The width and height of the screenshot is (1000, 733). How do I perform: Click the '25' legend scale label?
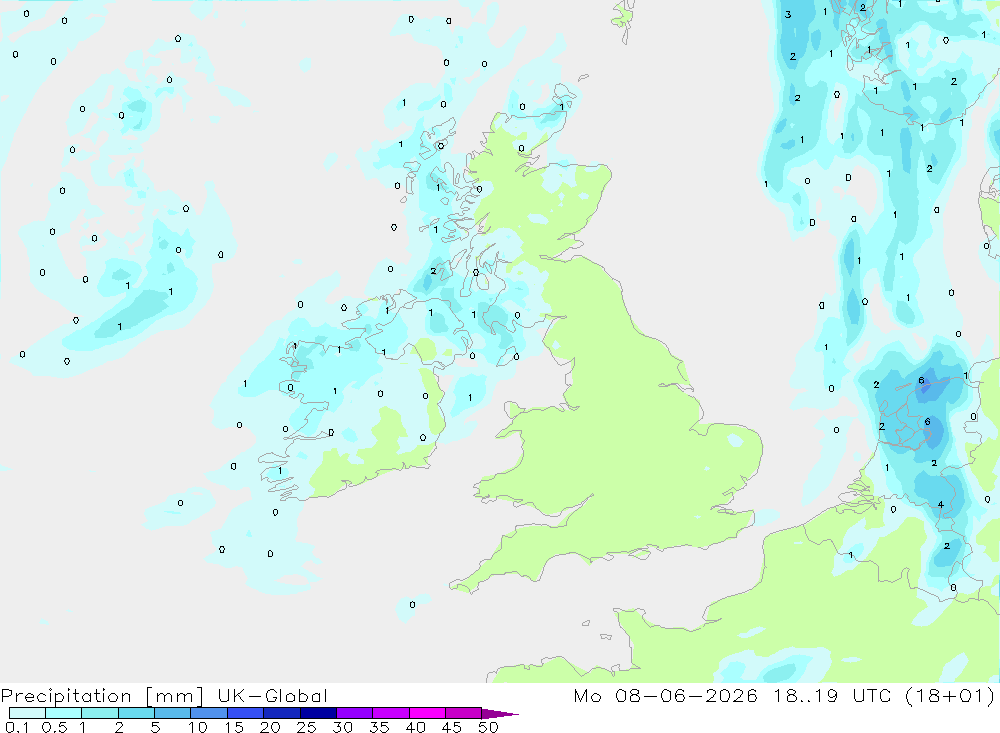pos(306,727)
